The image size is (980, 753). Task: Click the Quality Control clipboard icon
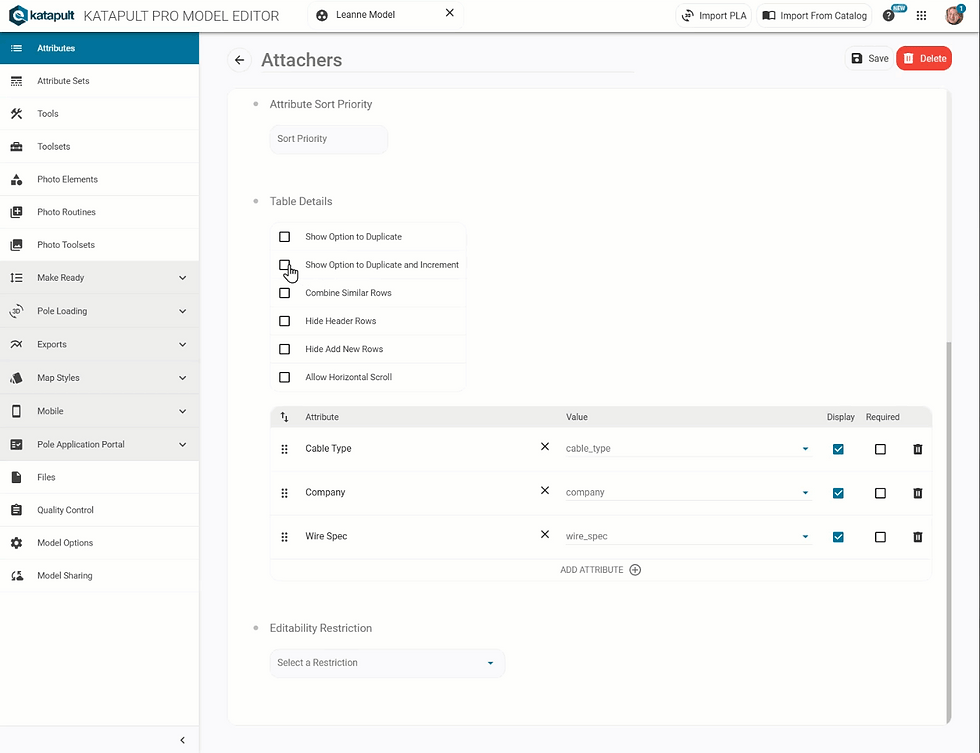[x=17, y=510]
